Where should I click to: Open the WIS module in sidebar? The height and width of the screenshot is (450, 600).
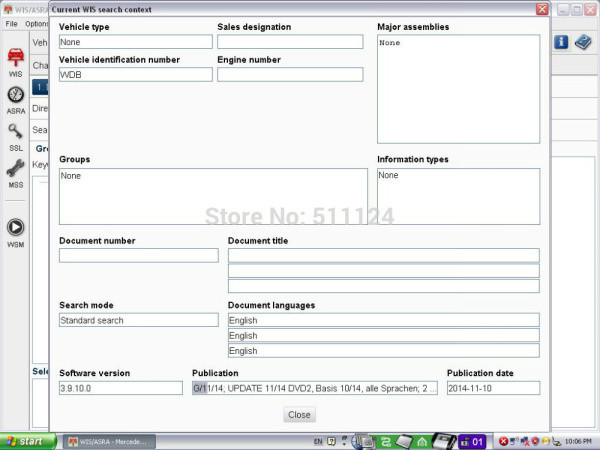(x=16, y=62)
